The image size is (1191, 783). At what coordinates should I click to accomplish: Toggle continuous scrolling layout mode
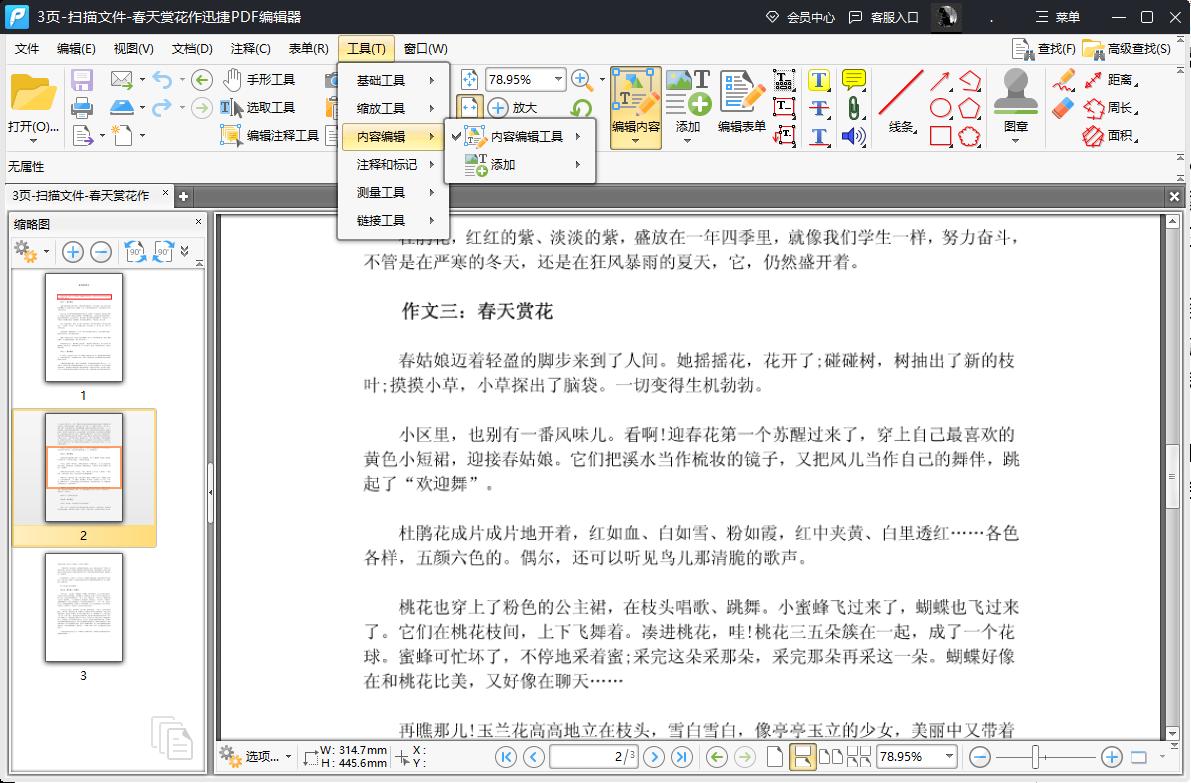(x=803, y=757)
